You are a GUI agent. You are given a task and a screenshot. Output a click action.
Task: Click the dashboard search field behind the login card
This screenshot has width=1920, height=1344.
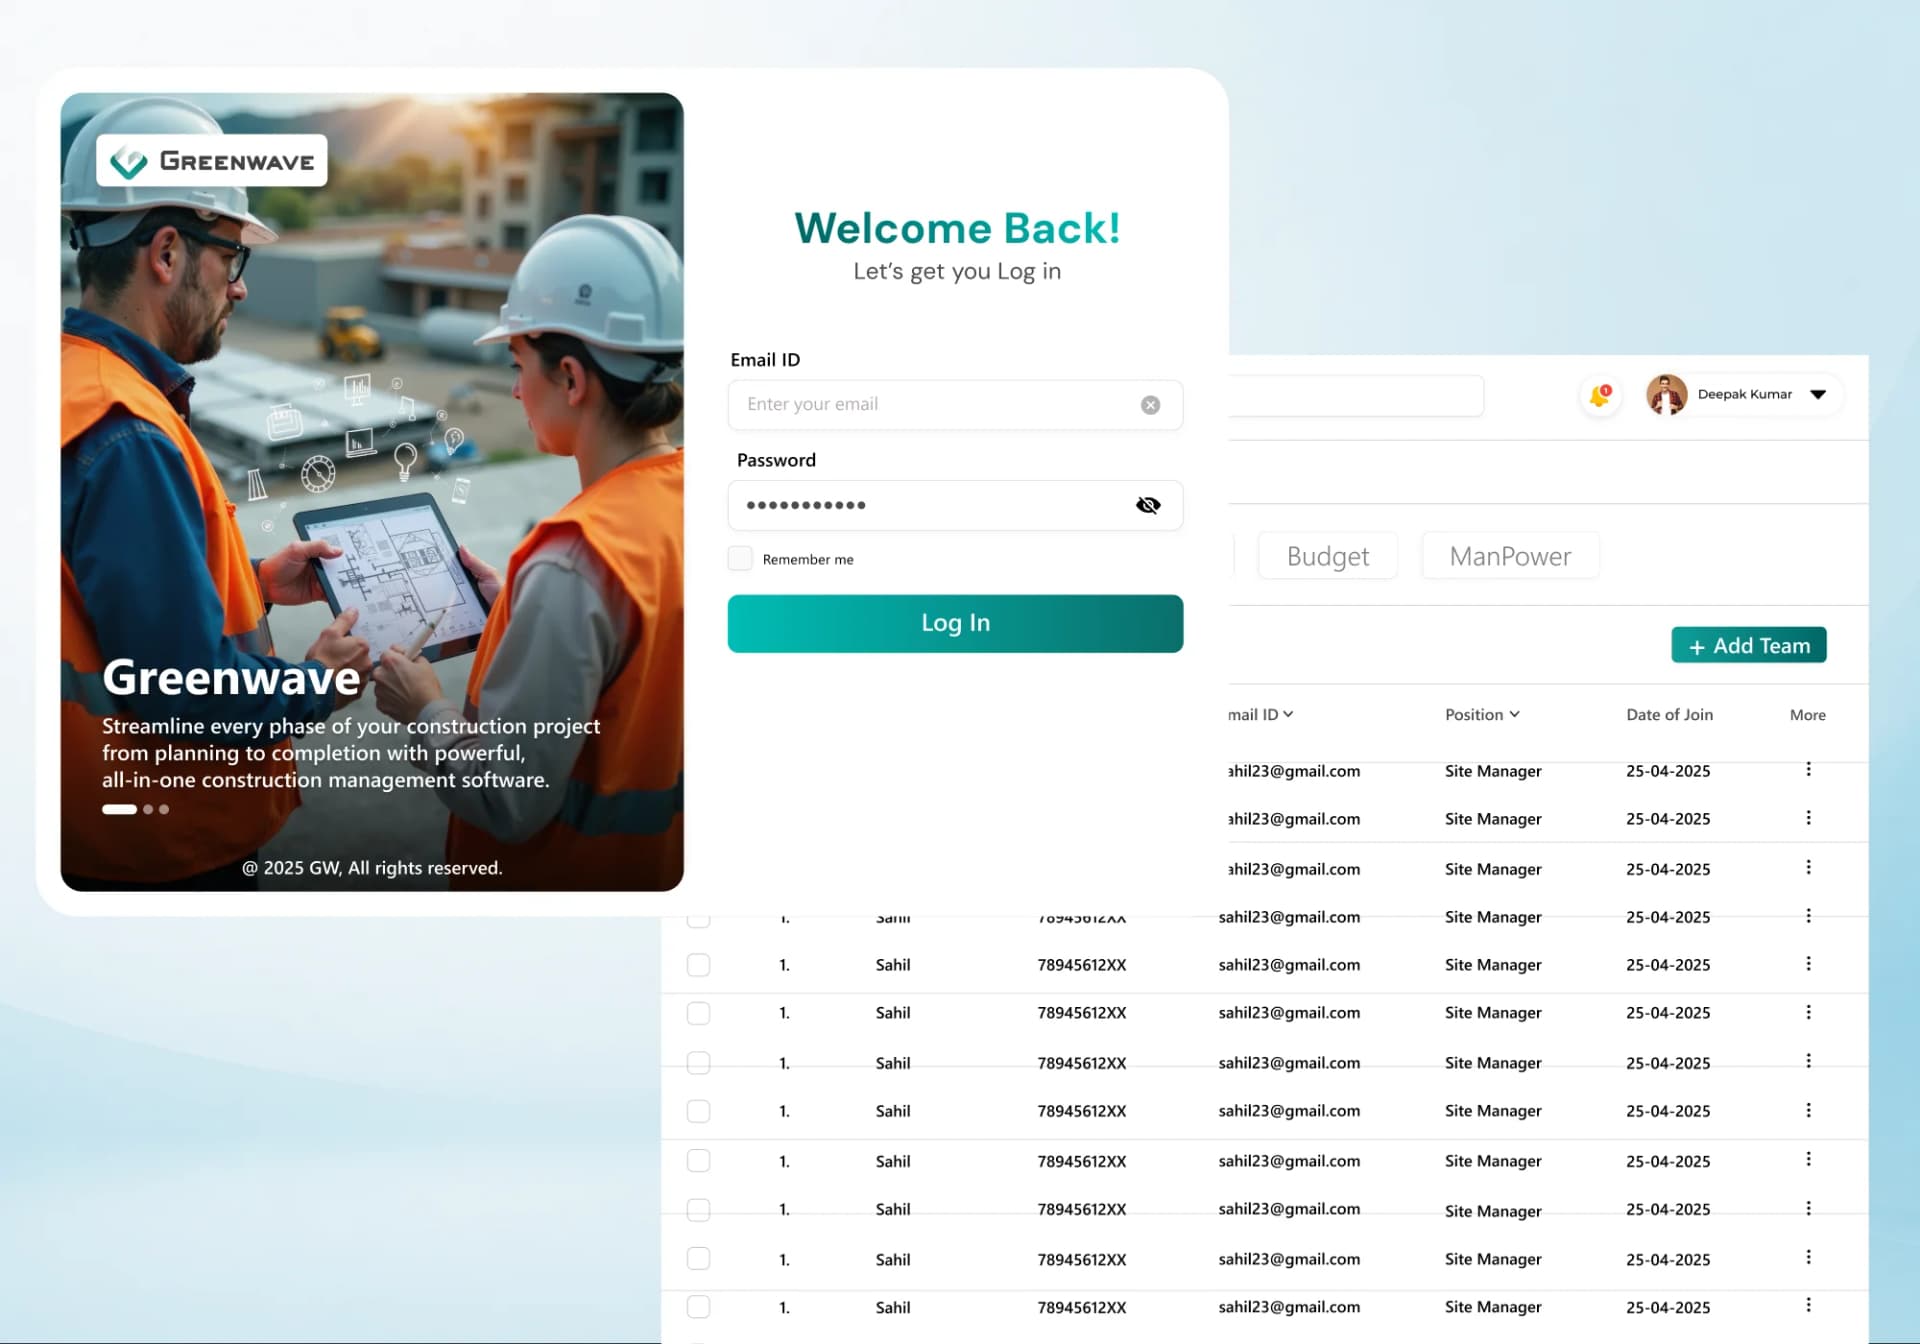(x=1356, y=396)
